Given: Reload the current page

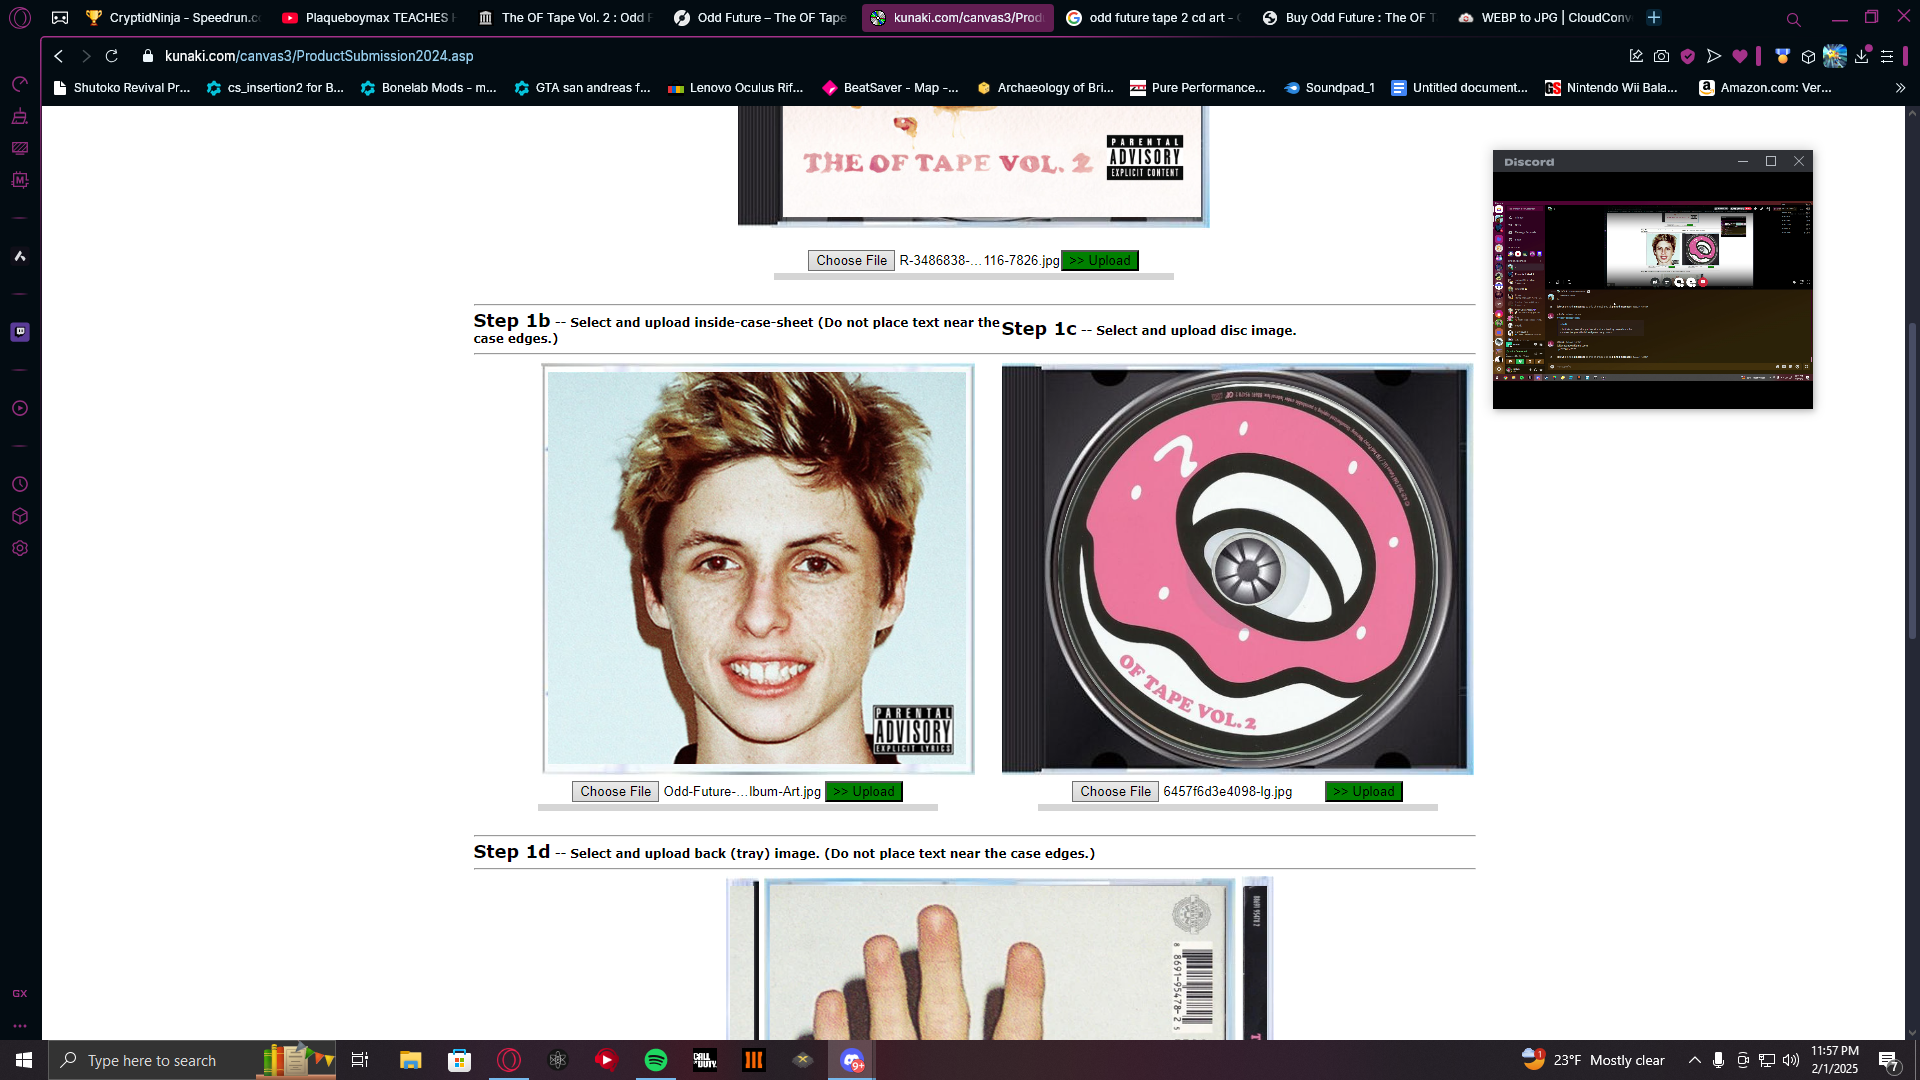Looking at the screenshot, I should (x=112, y=56).
